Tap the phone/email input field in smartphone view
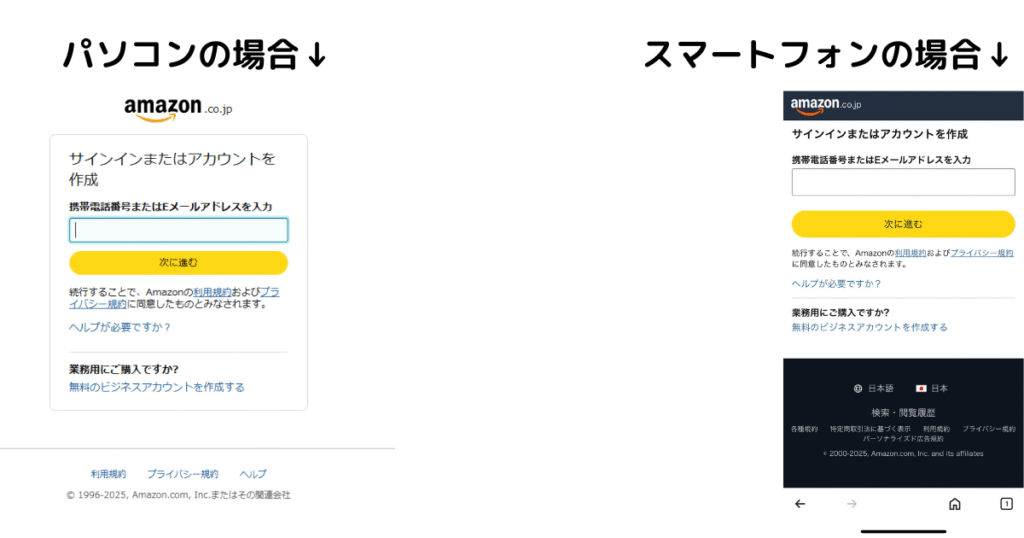Screen dimensions: 1024x538 click(x=903, y=182)
